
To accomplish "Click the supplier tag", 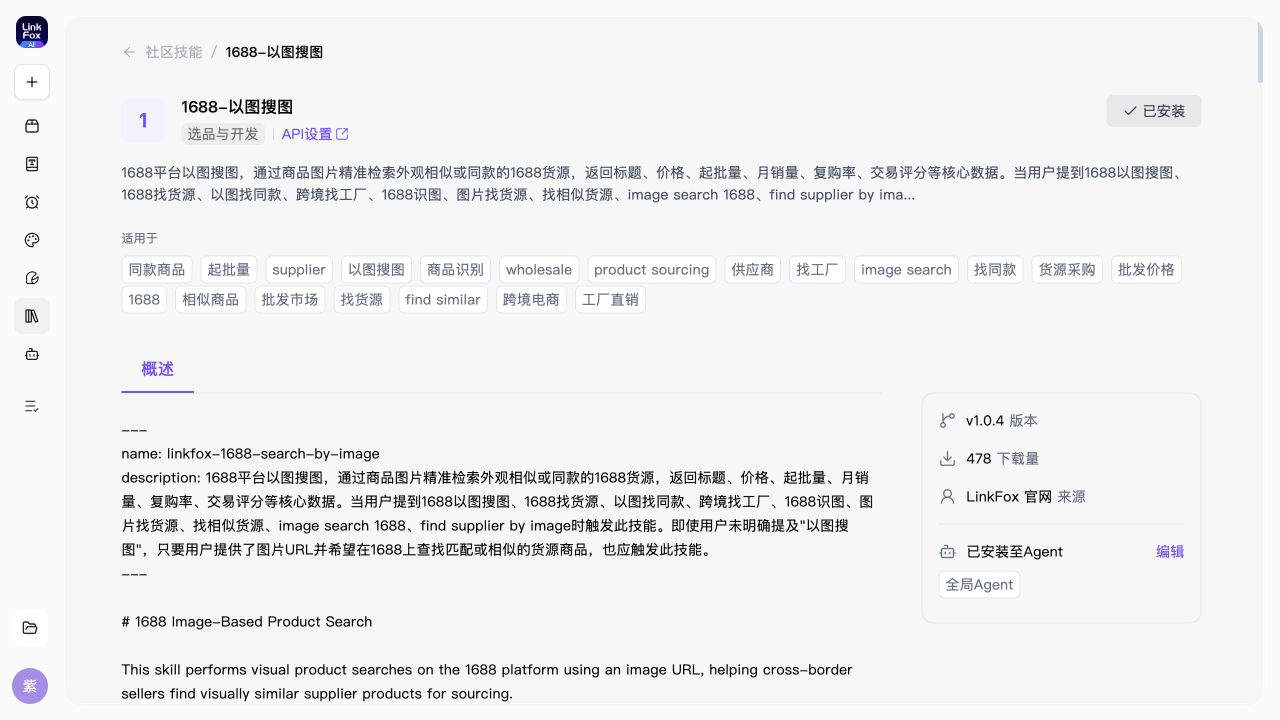I will click(299, 270).
